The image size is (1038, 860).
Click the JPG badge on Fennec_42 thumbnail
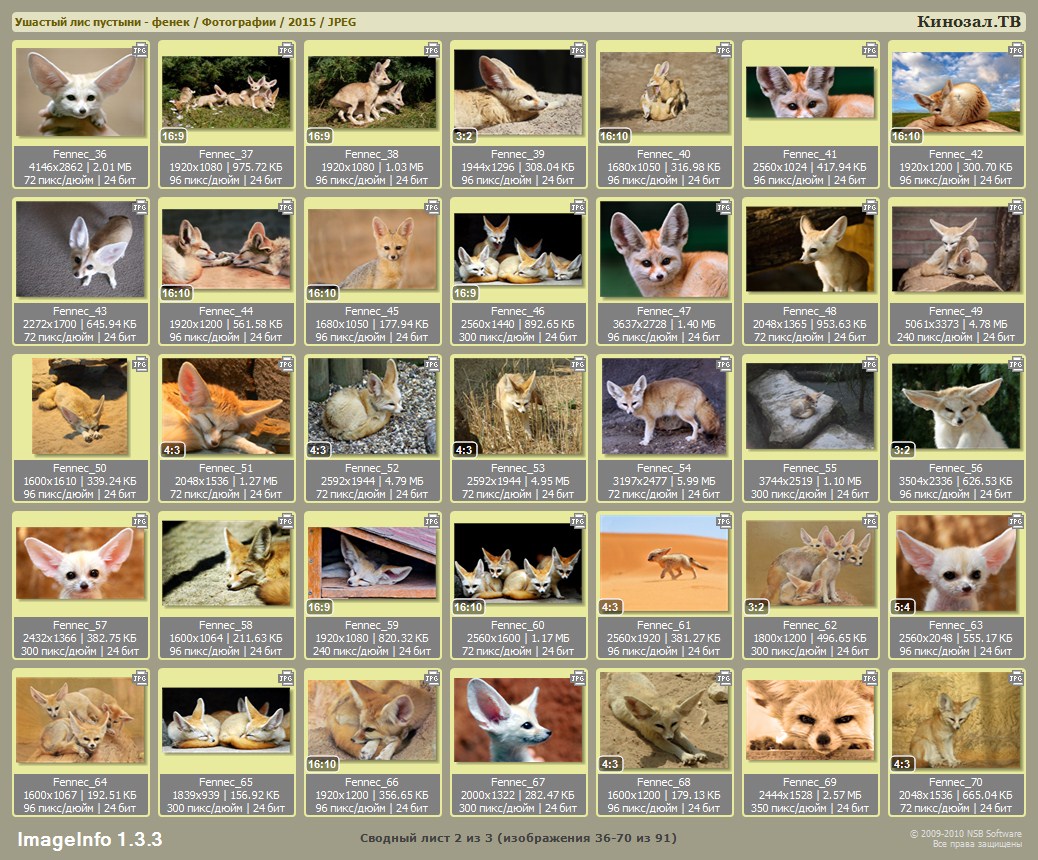click(1016, 49)
